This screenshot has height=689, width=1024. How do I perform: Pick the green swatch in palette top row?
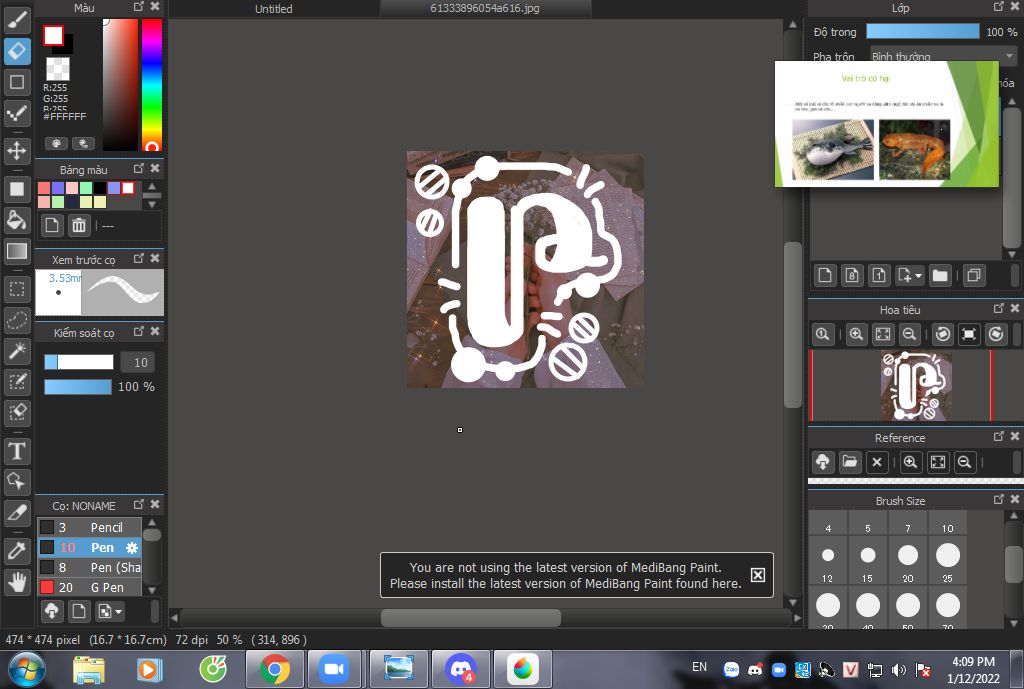pyautogui.click(x=86, y=188)
